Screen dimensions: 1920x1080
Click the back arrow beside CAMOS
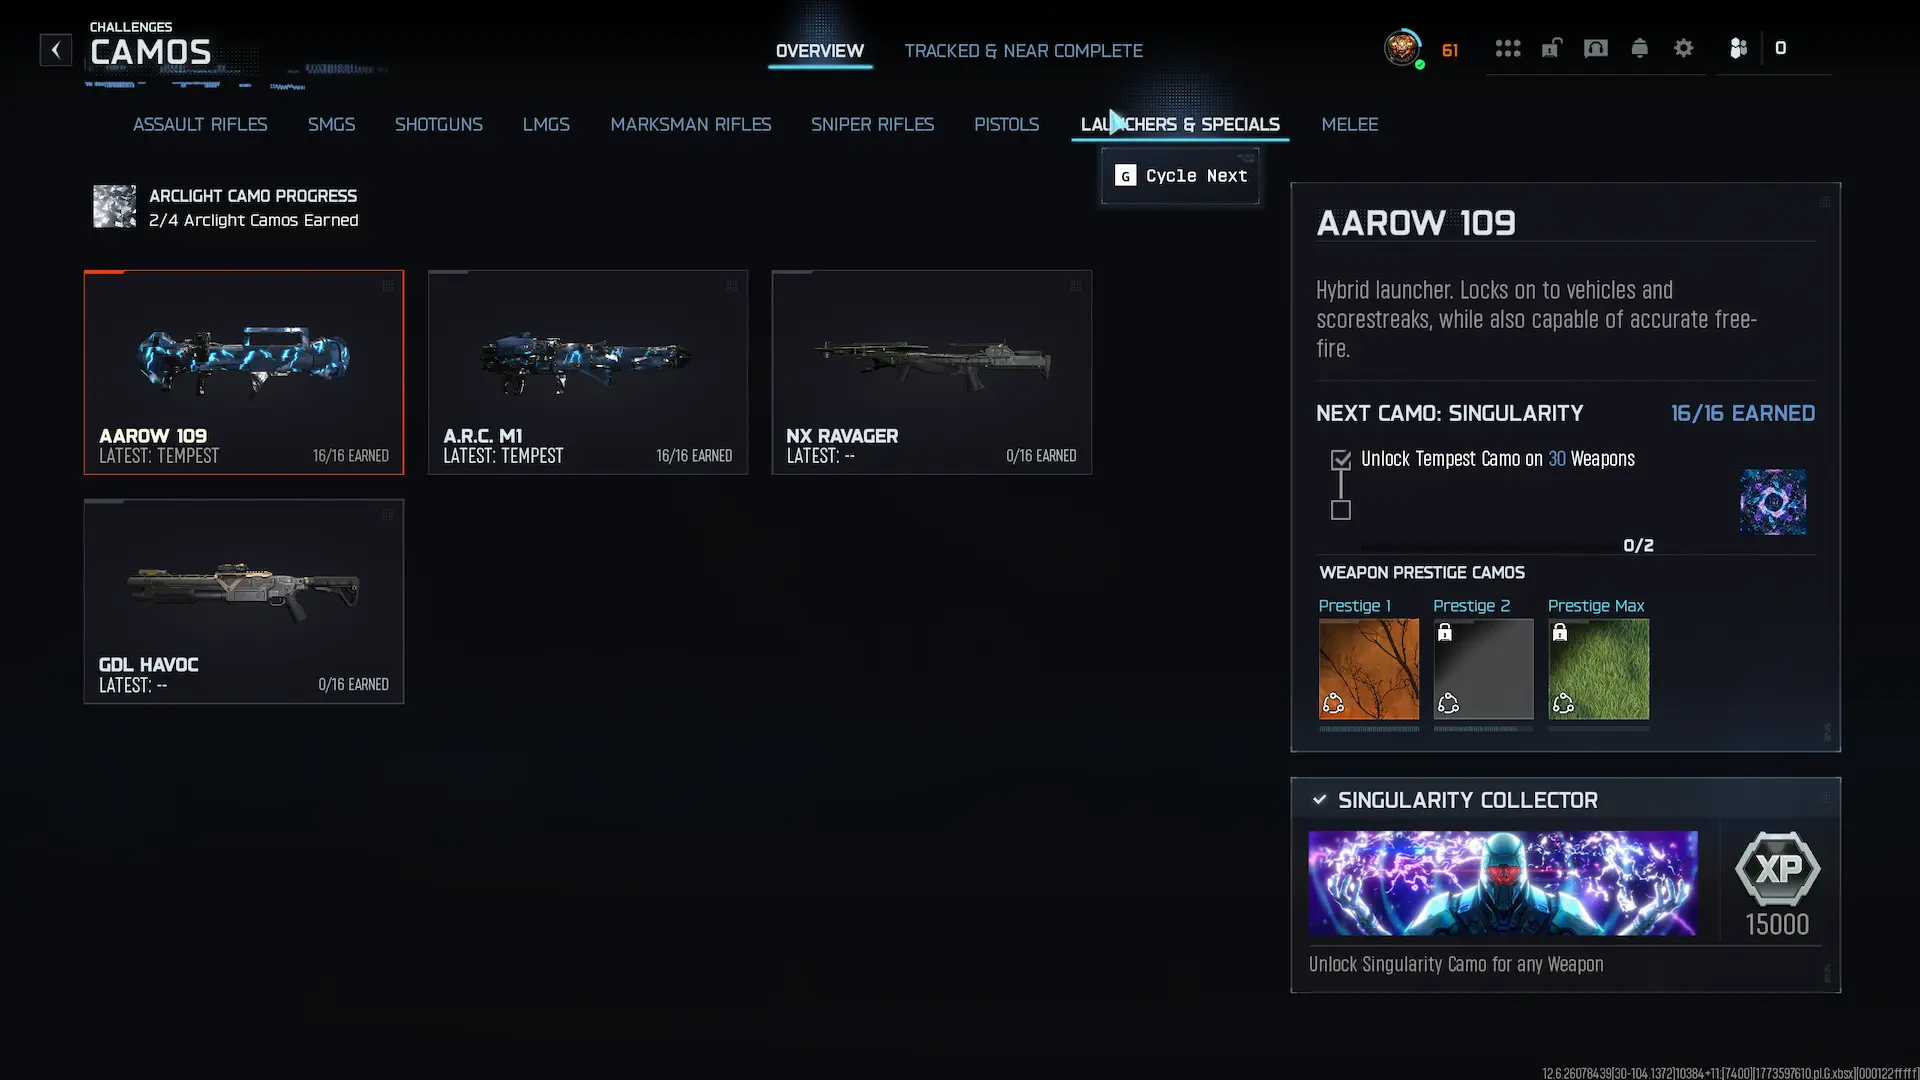point(56,49)
